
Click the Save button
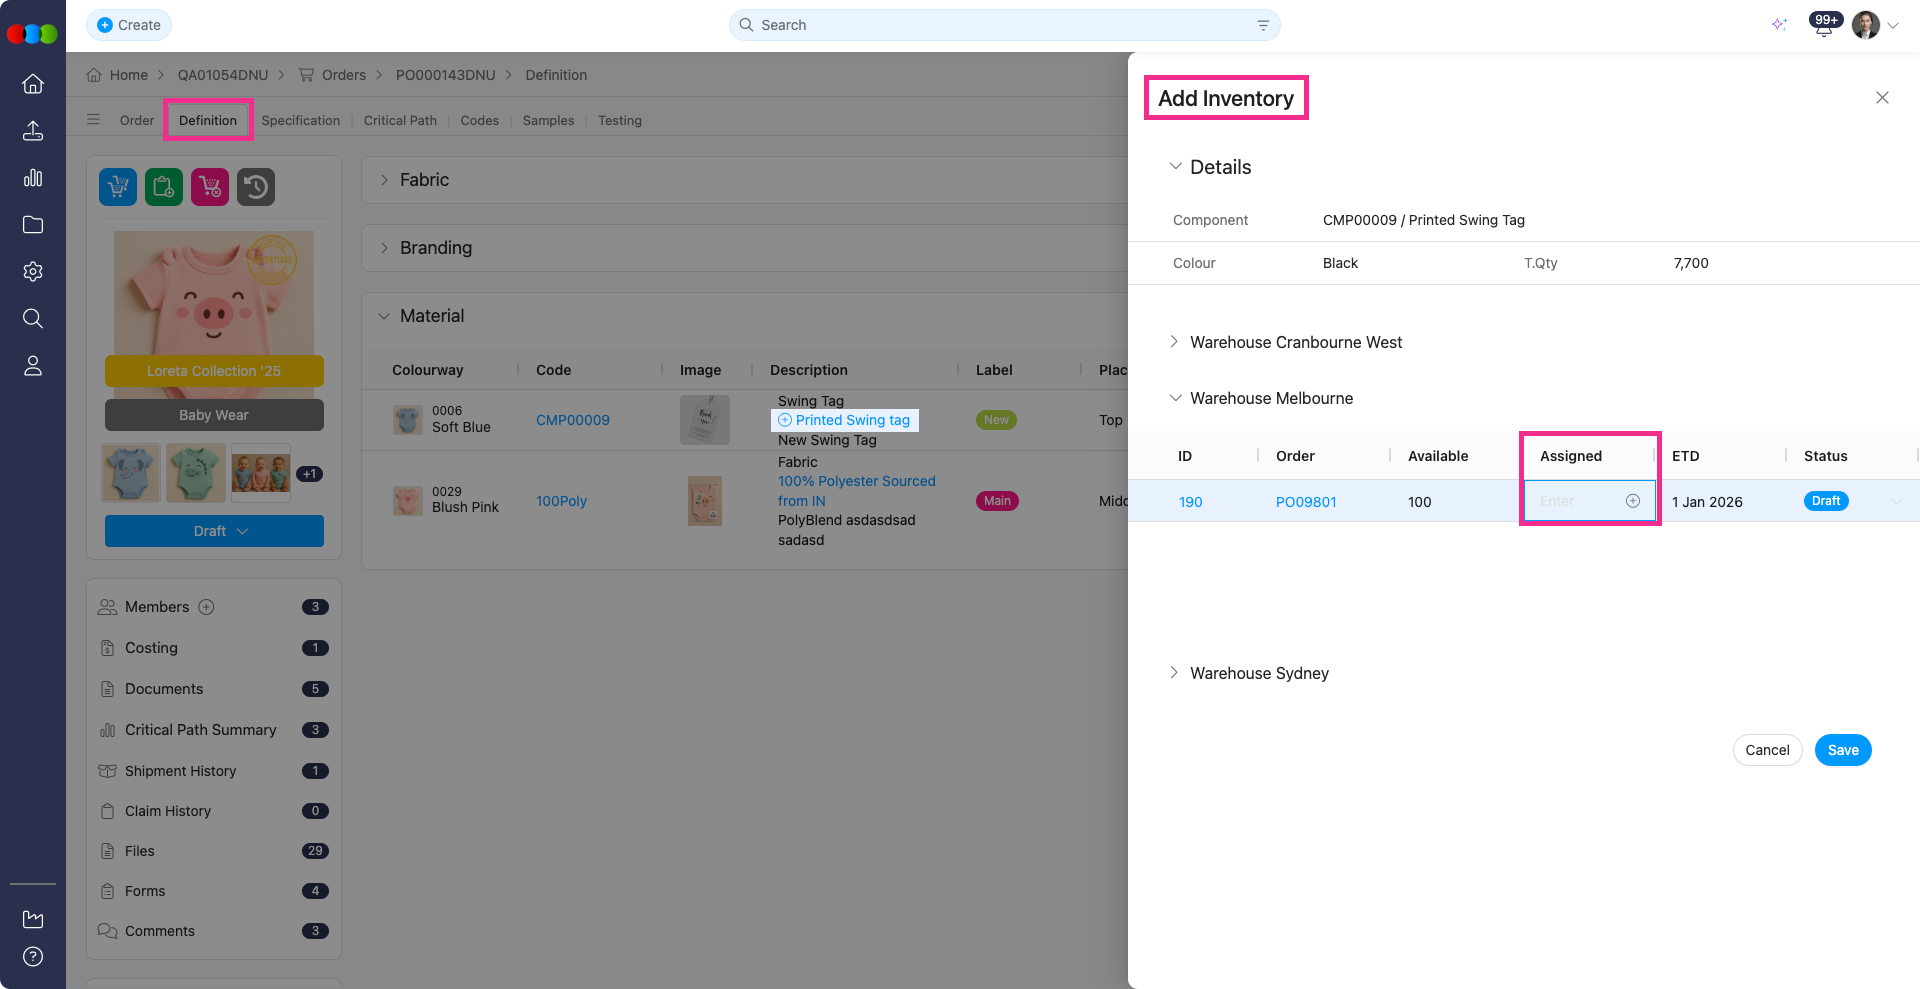pos(1842,750)
